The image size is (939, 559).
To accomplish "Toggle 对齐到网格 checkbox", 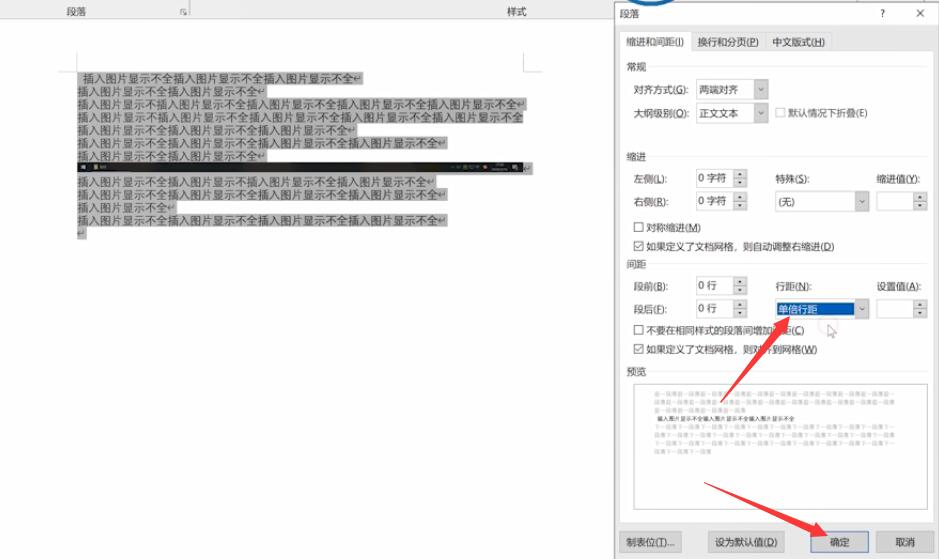I will (638, 349).
